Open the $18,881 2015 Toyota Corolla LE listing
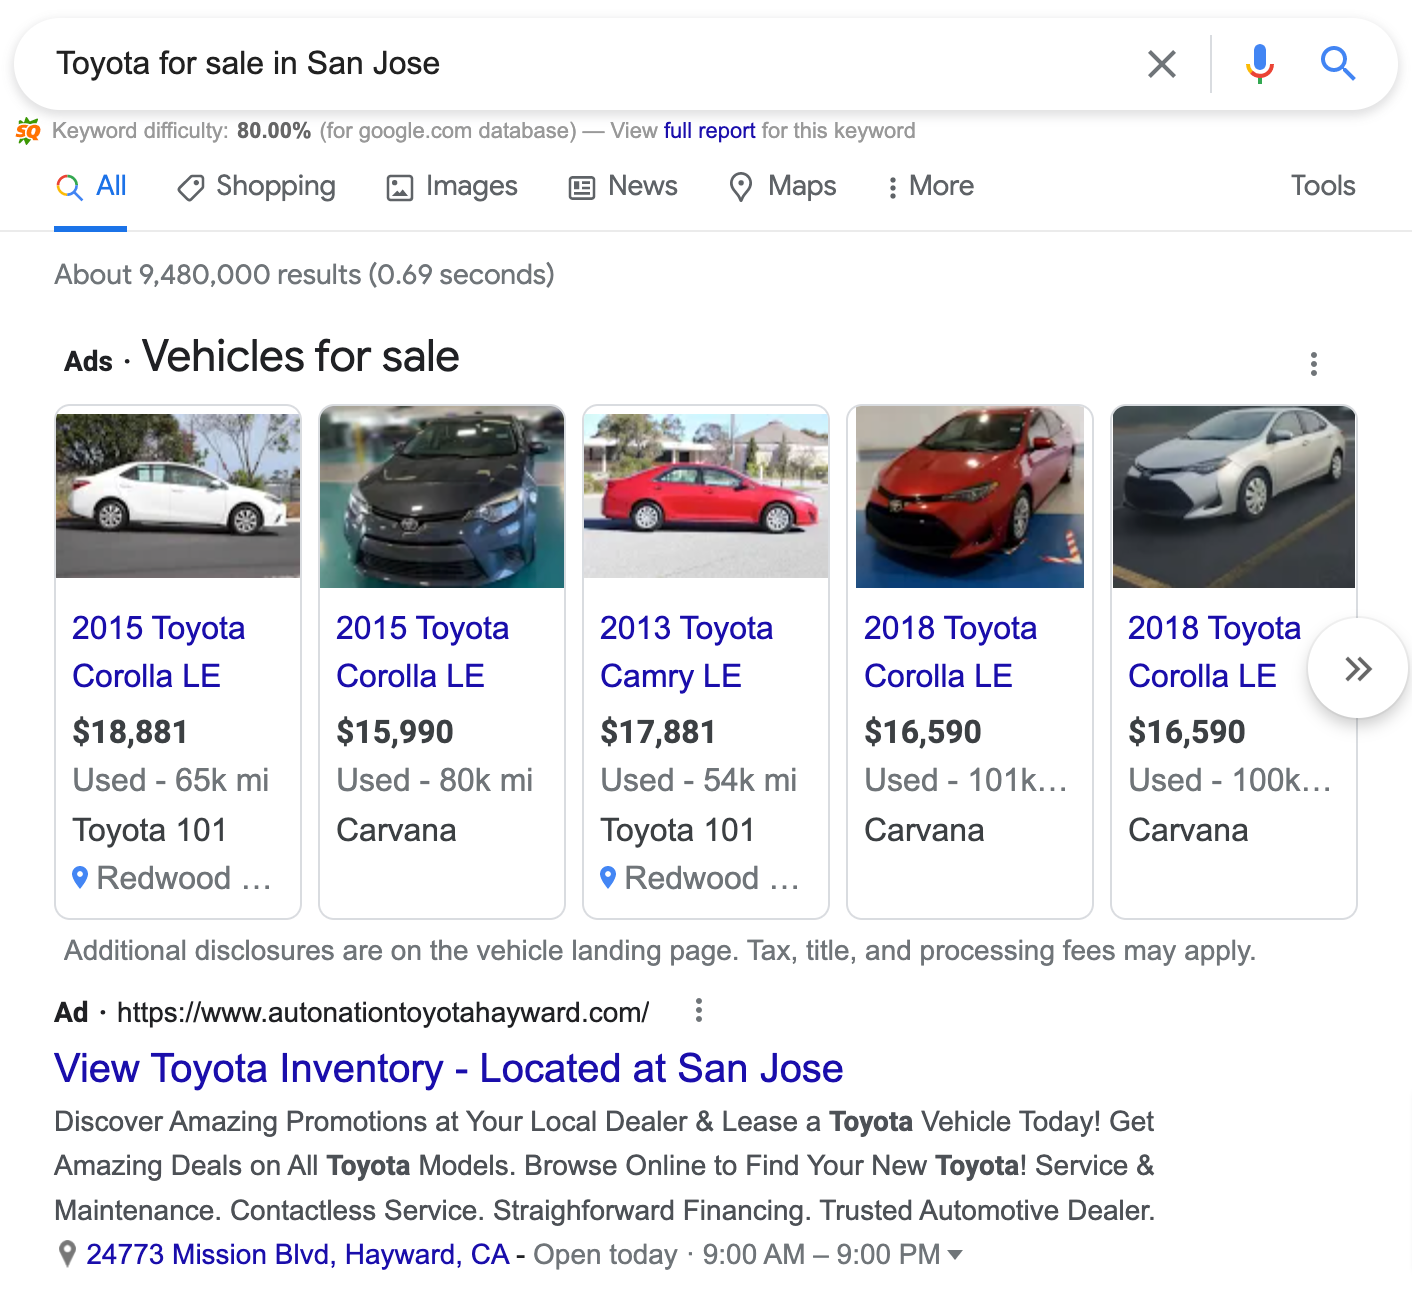 click(x=159, y=652)
